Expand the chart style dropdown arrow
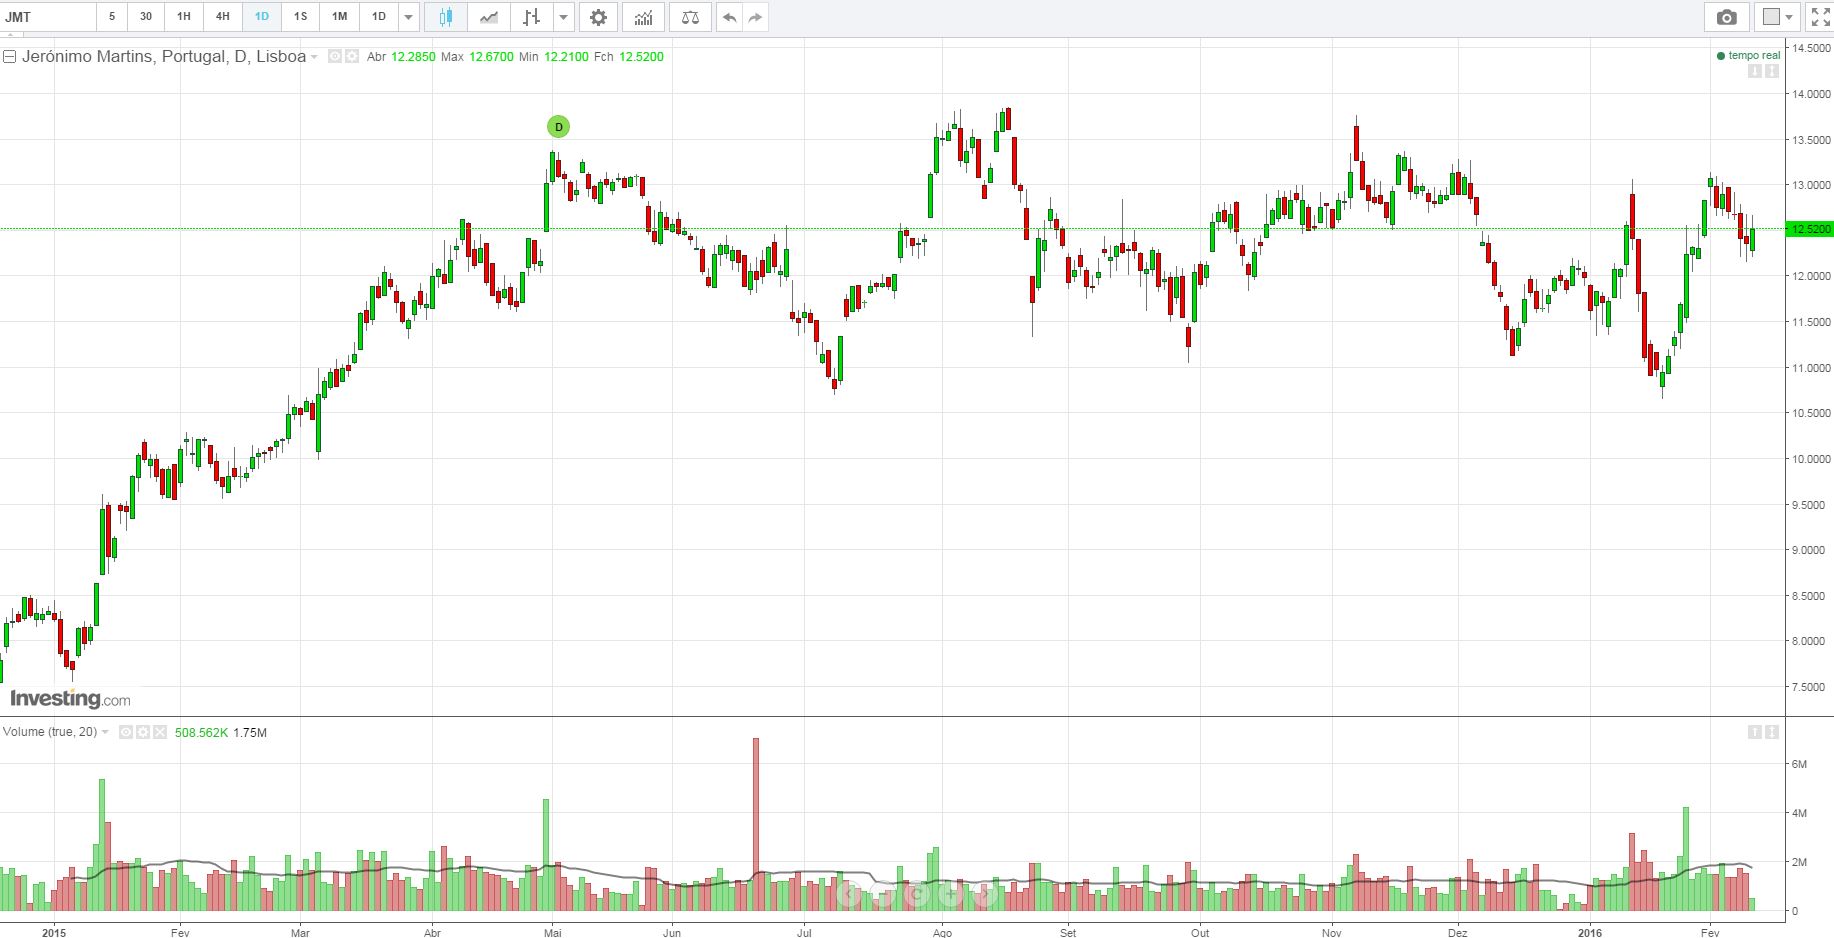Viewport: 1834px width, 938px height. tap(563, 17)
